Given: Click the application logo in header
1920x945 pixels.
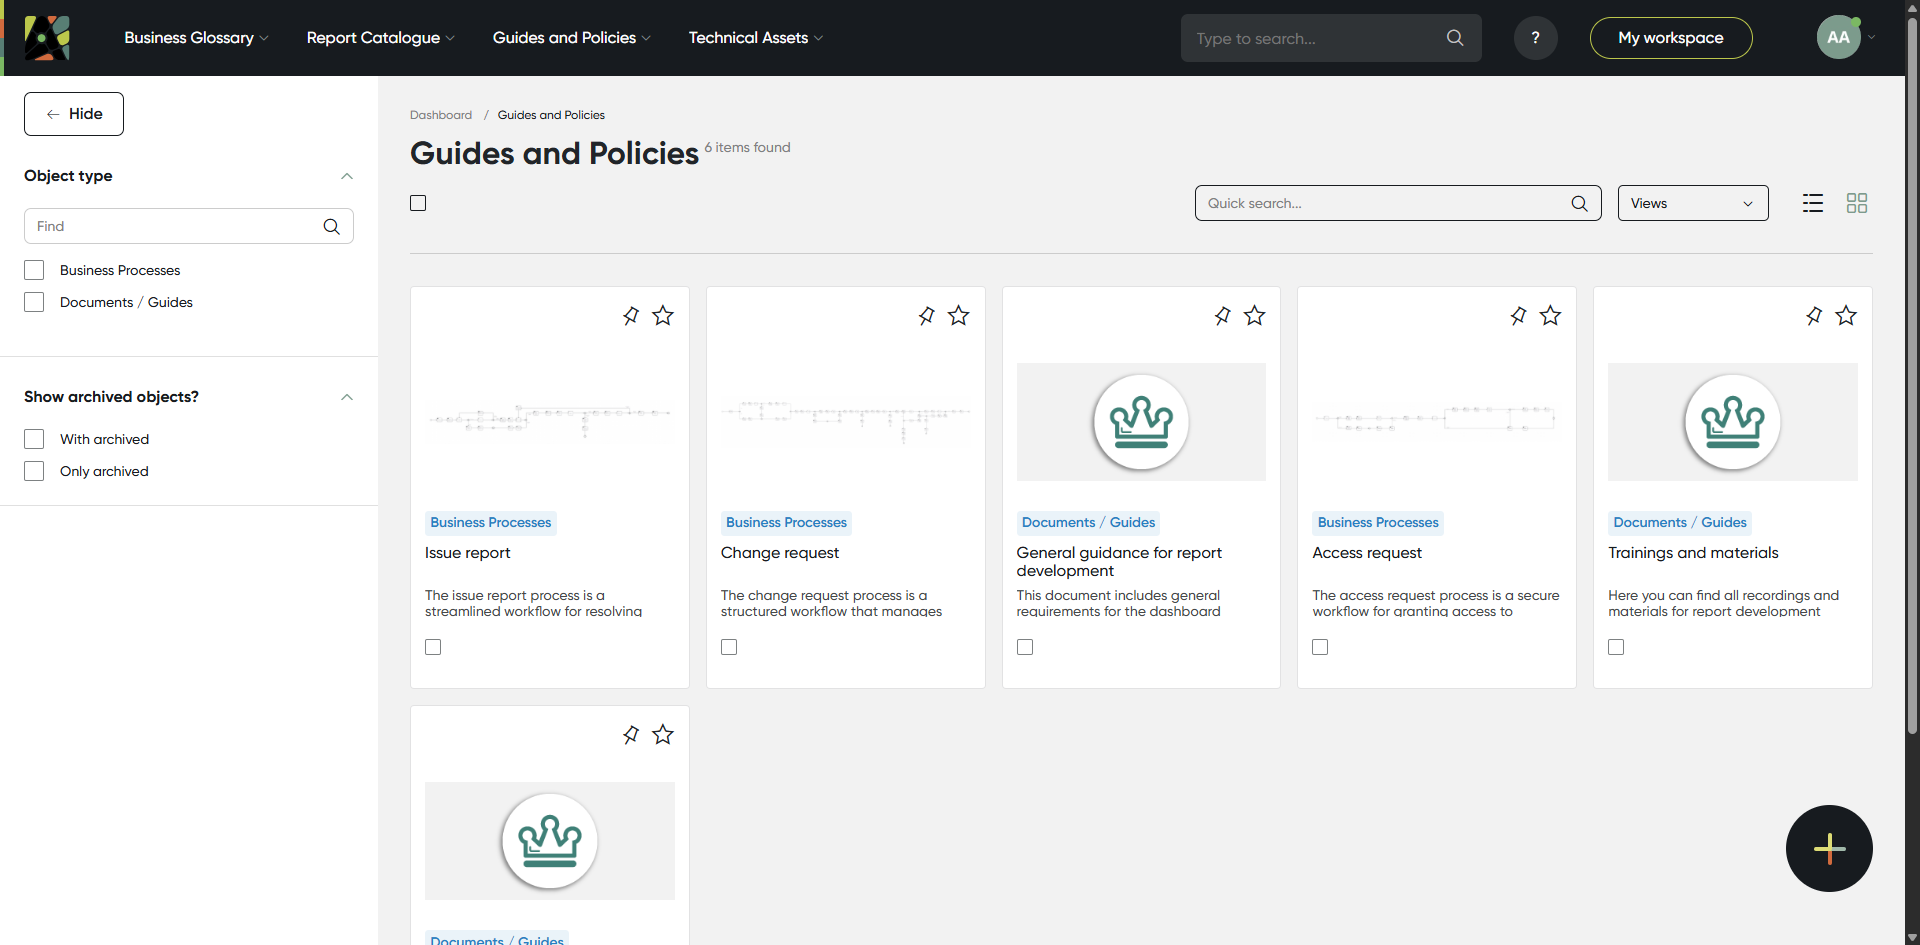Looking at the screenshot, I should click(x=47, y=38).
